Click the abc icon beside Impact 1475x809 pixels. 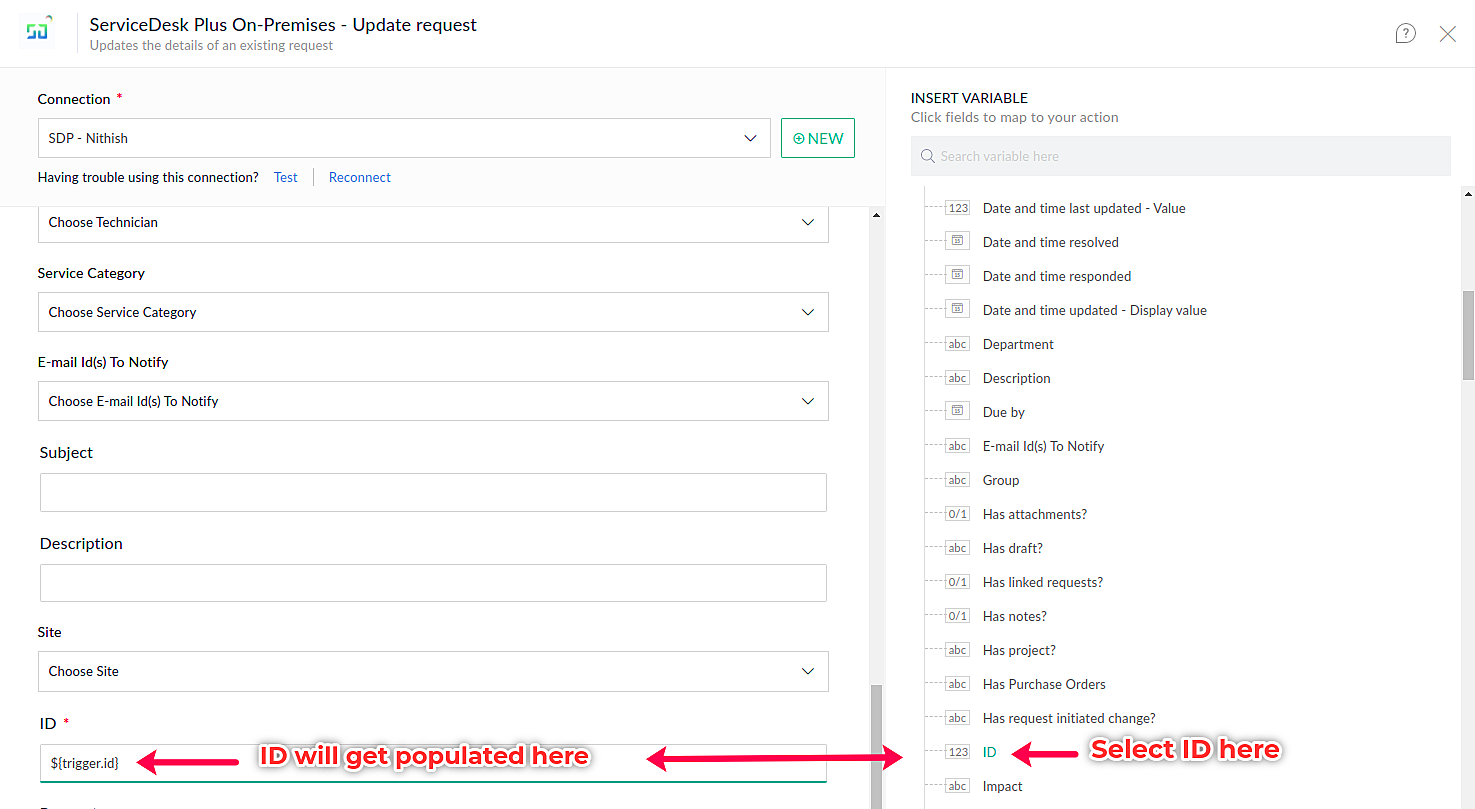[958, 786]
